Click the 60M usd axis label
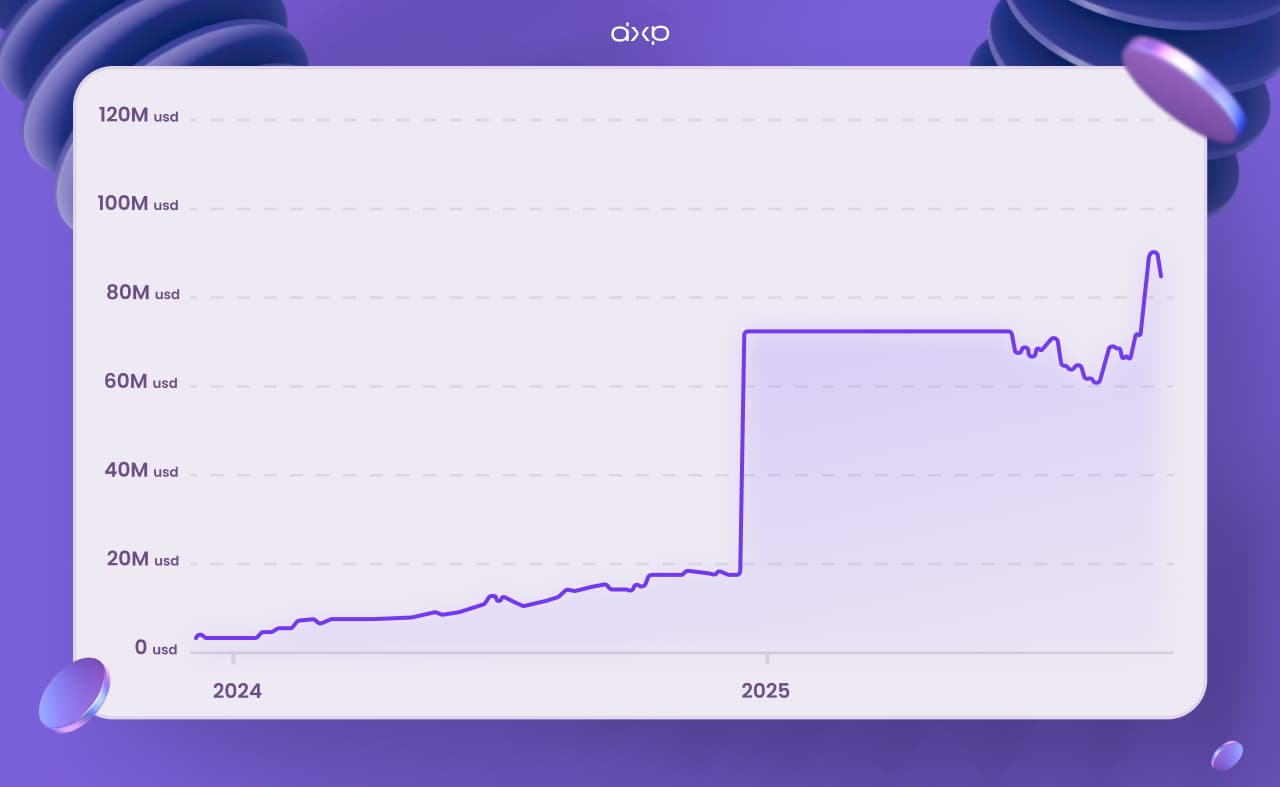The image size is (1280, 787). pos(142,381)
